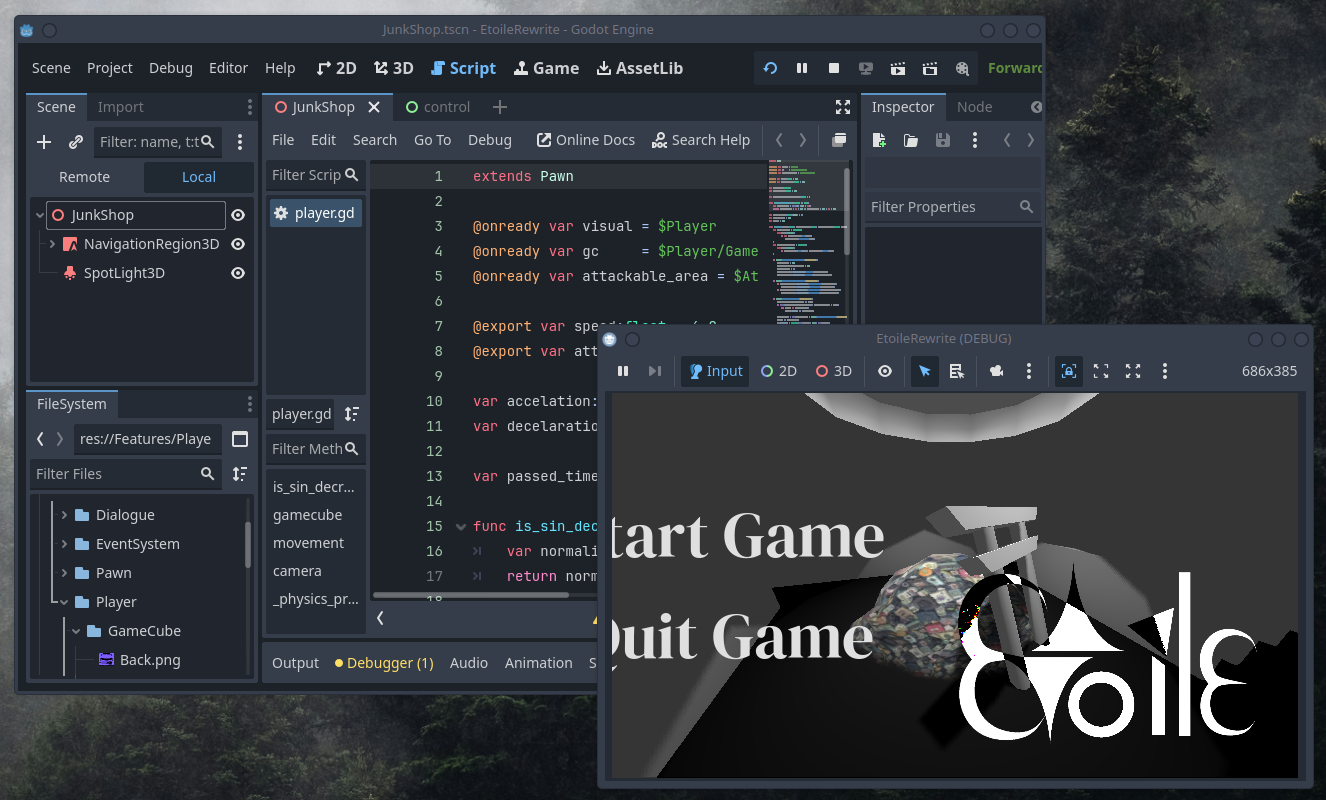
Task: Open the Import dock tab
Action: (121, 107)
